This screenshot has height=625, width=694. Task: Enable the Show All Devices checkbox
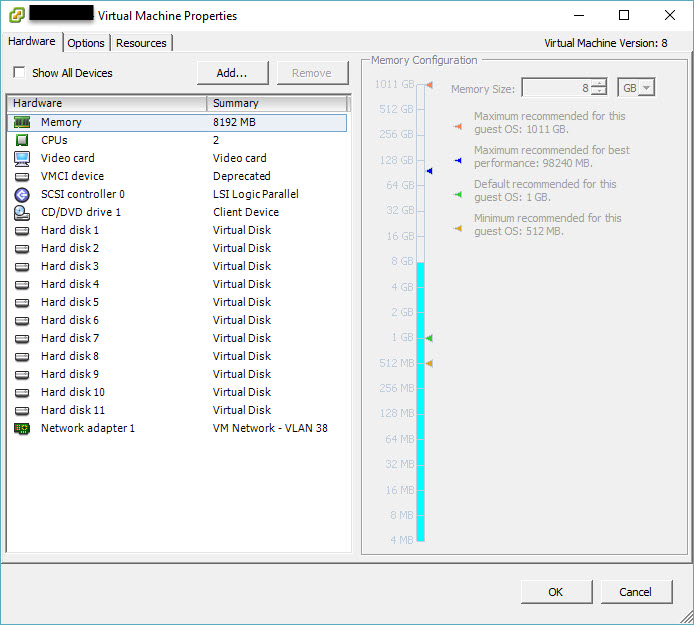(19, 73)
